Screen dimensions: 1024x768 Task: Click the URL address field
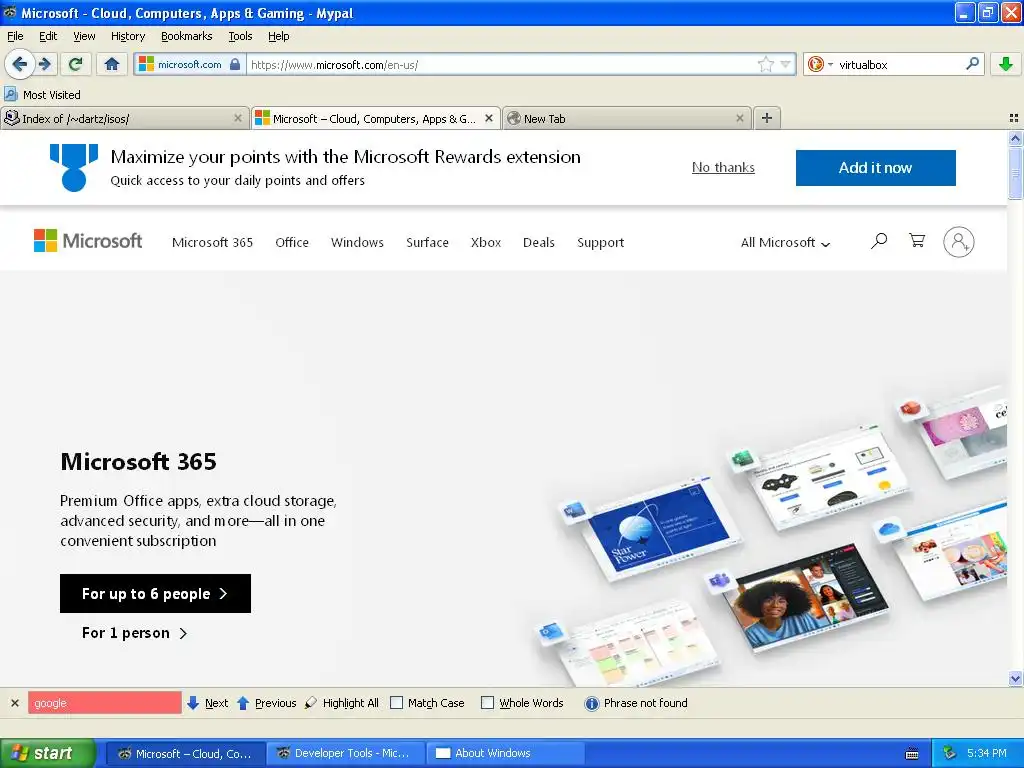500,64
